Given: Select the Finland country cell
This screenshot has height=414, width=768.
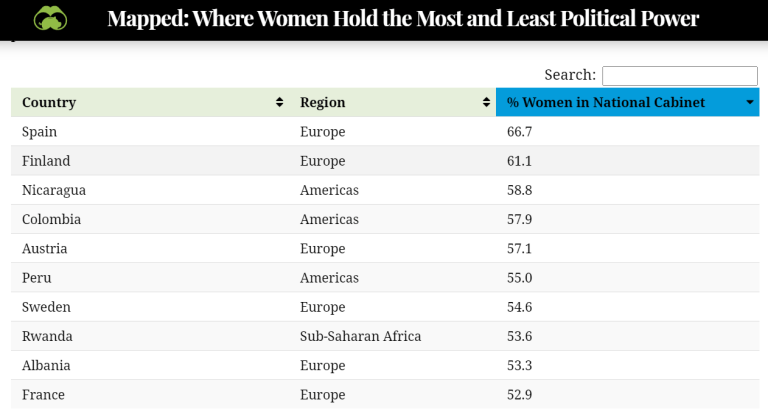Looking at the screenshot, I should [x=46, y=161].
